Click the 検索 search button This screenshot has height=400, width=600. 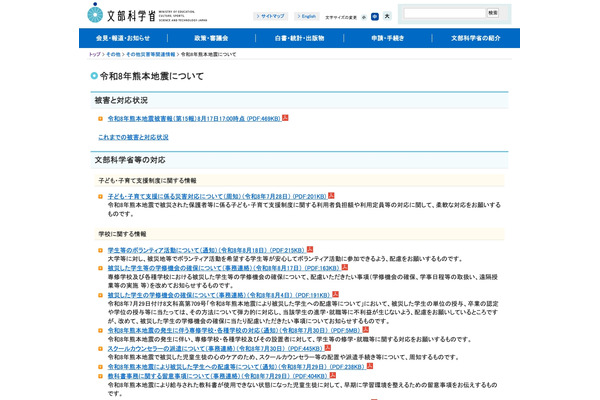[493, 13]
